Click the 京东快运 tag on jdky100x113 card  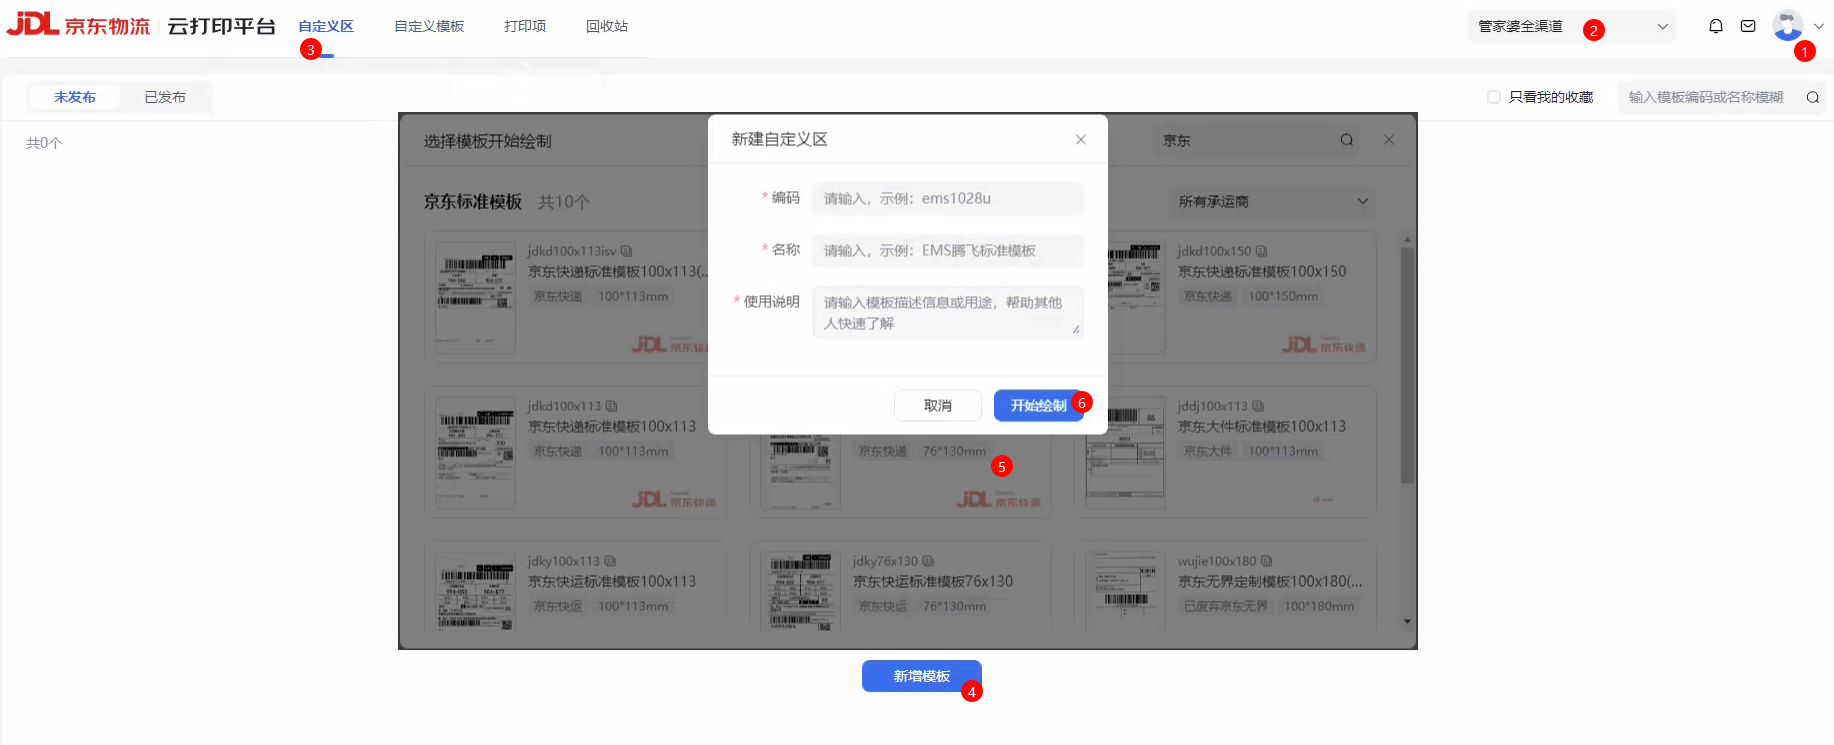point(558,606)
